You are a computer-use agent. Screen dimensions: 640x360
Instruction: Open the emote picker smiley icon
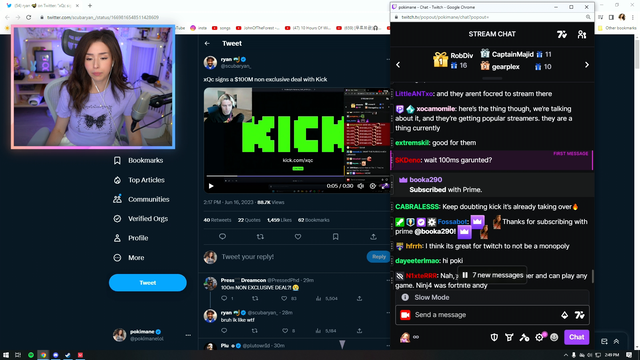pyautogui.click(x=554, y=337)
